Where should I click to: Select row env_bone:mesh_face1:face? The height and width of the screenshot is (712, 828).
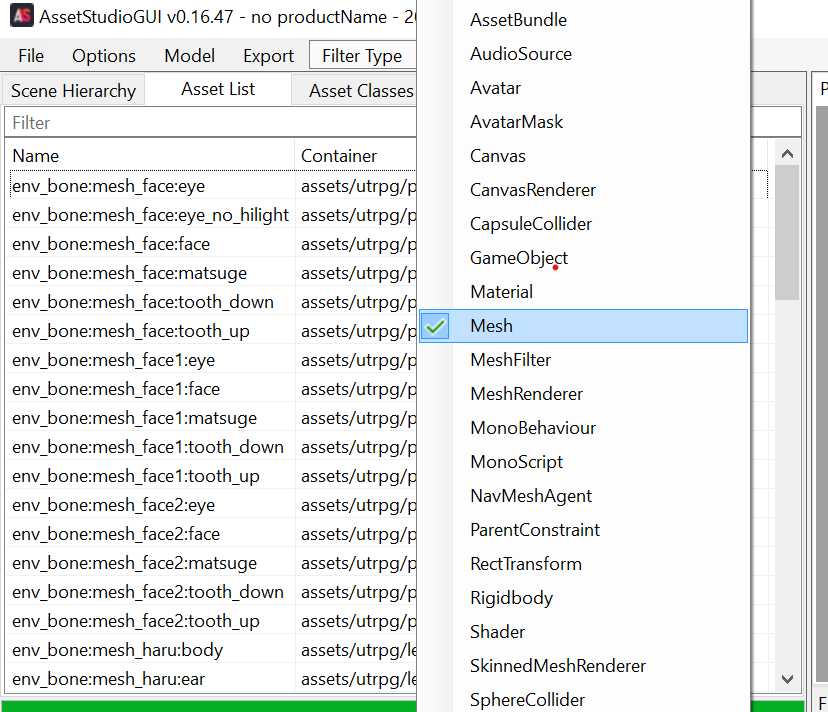(x=211, y=389)
